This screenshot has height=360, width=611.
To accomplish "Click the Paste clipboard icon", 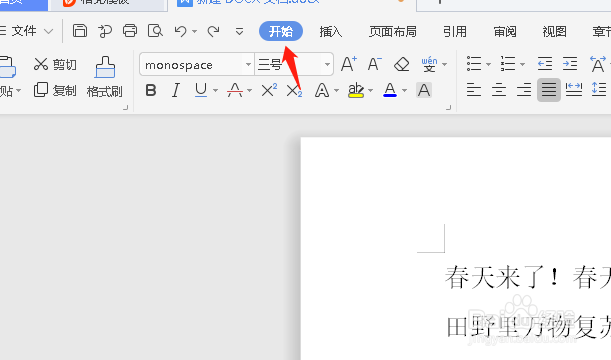I will pos(7,67).
